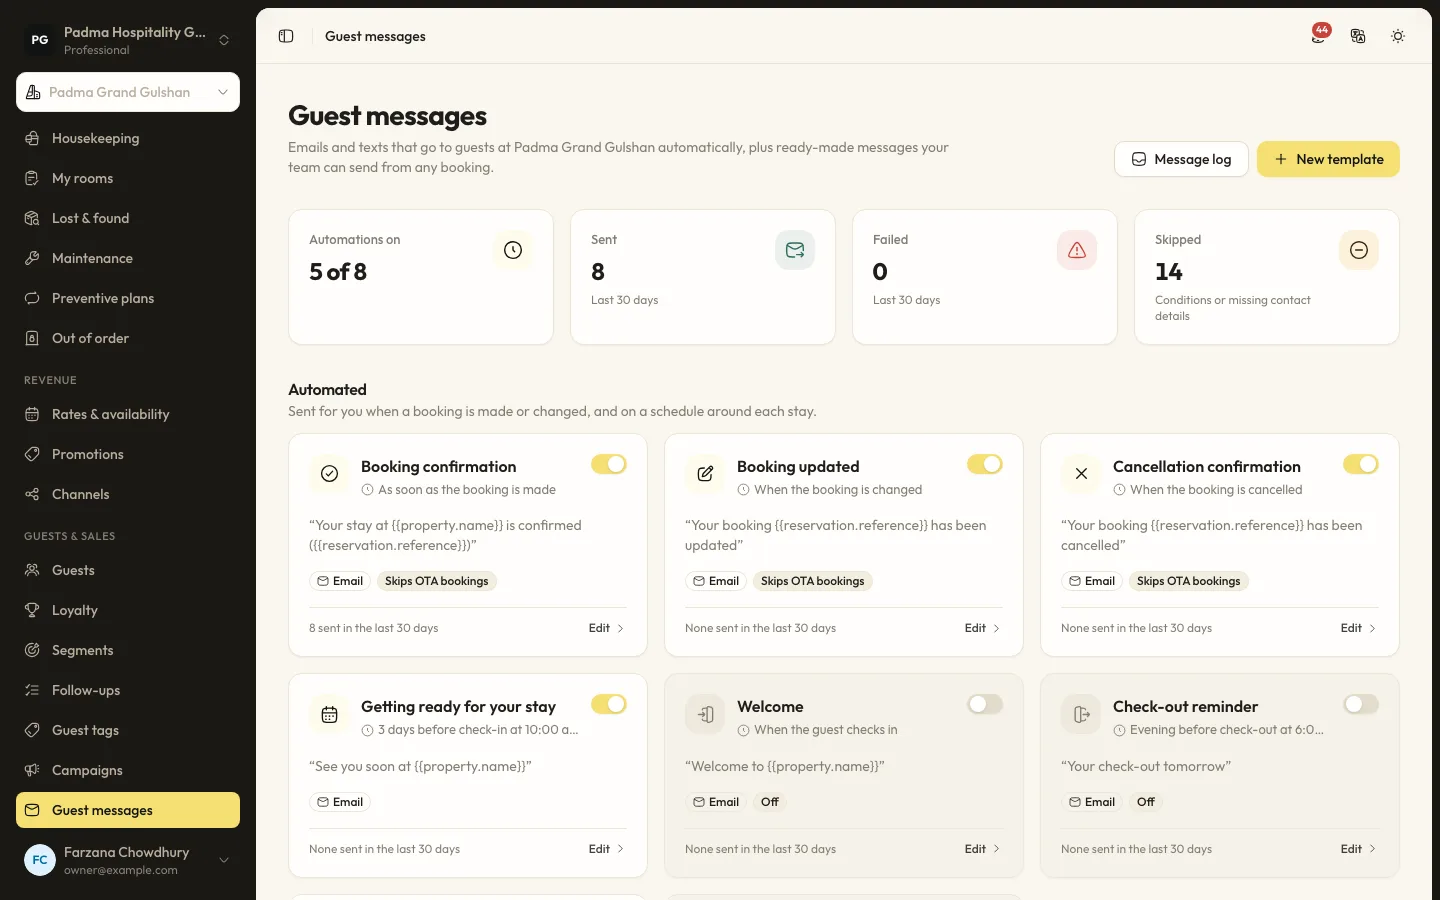Click the Automations on '5 of 8' value
Viewport: 1440px width, 900px height.
(x=338, y=272)
